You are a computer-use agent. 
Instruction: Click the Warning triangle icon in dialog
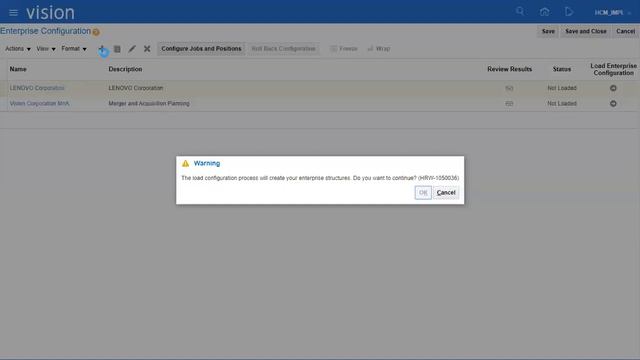point(186,164)
